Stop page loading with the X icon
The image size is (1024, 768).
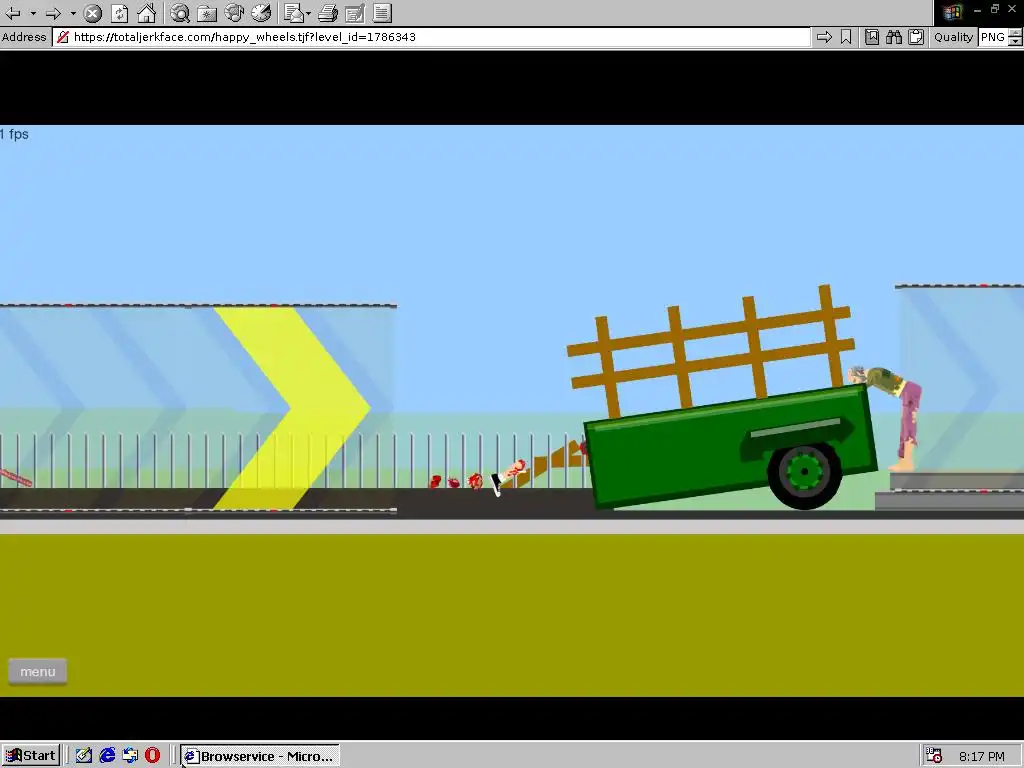(x=93, y=13)
